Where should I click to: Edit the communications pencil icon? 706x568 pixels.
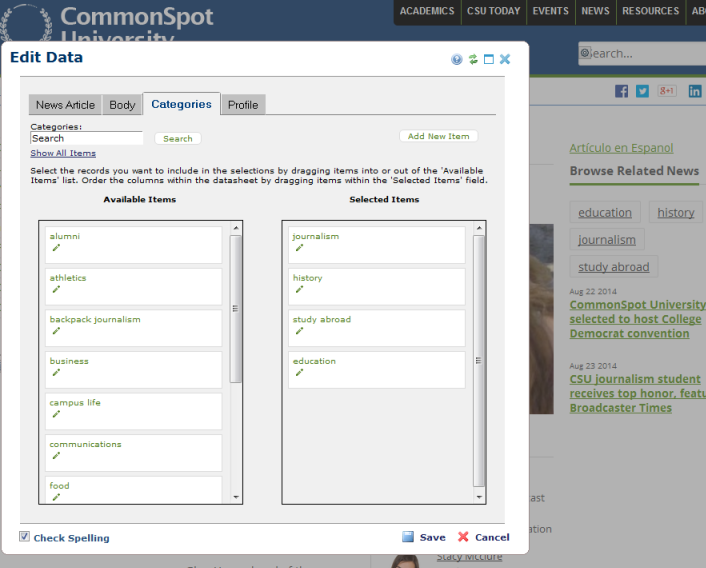pyautogui.click(x=56, y=455)
